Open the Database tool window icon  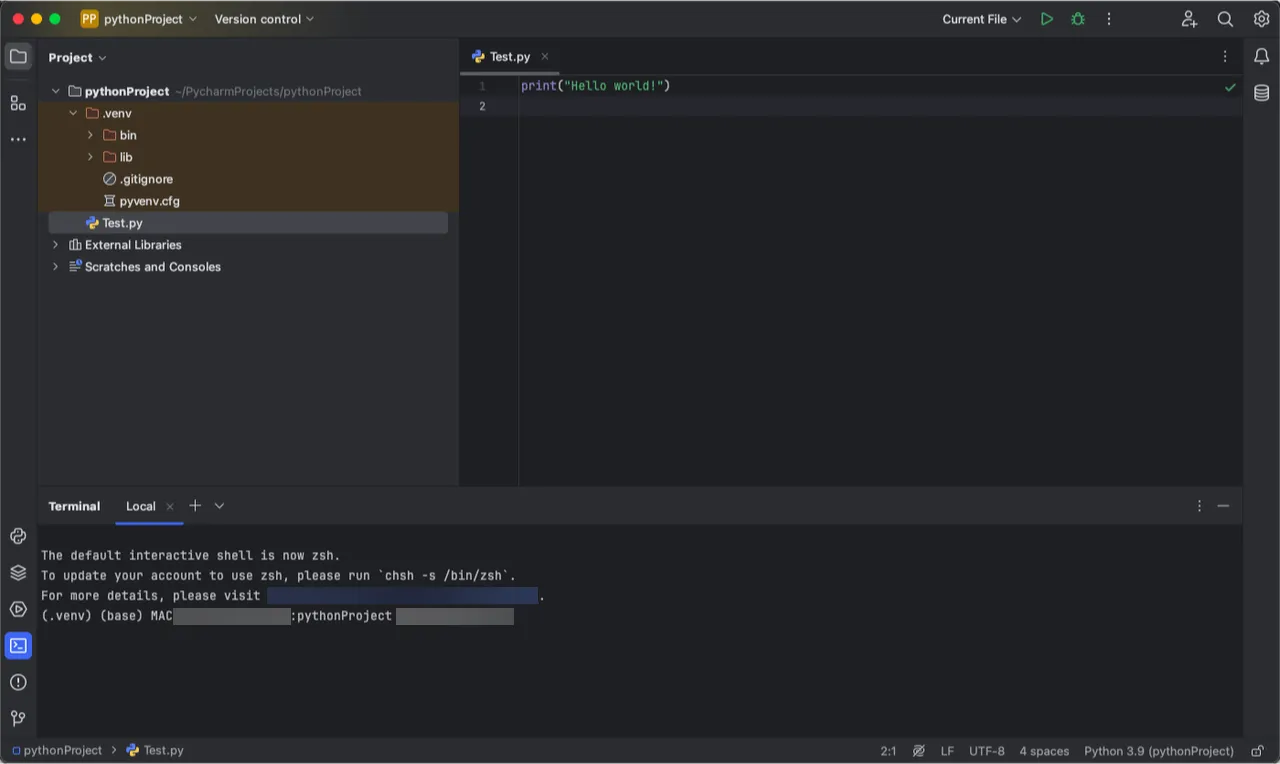click(1261, 93)
